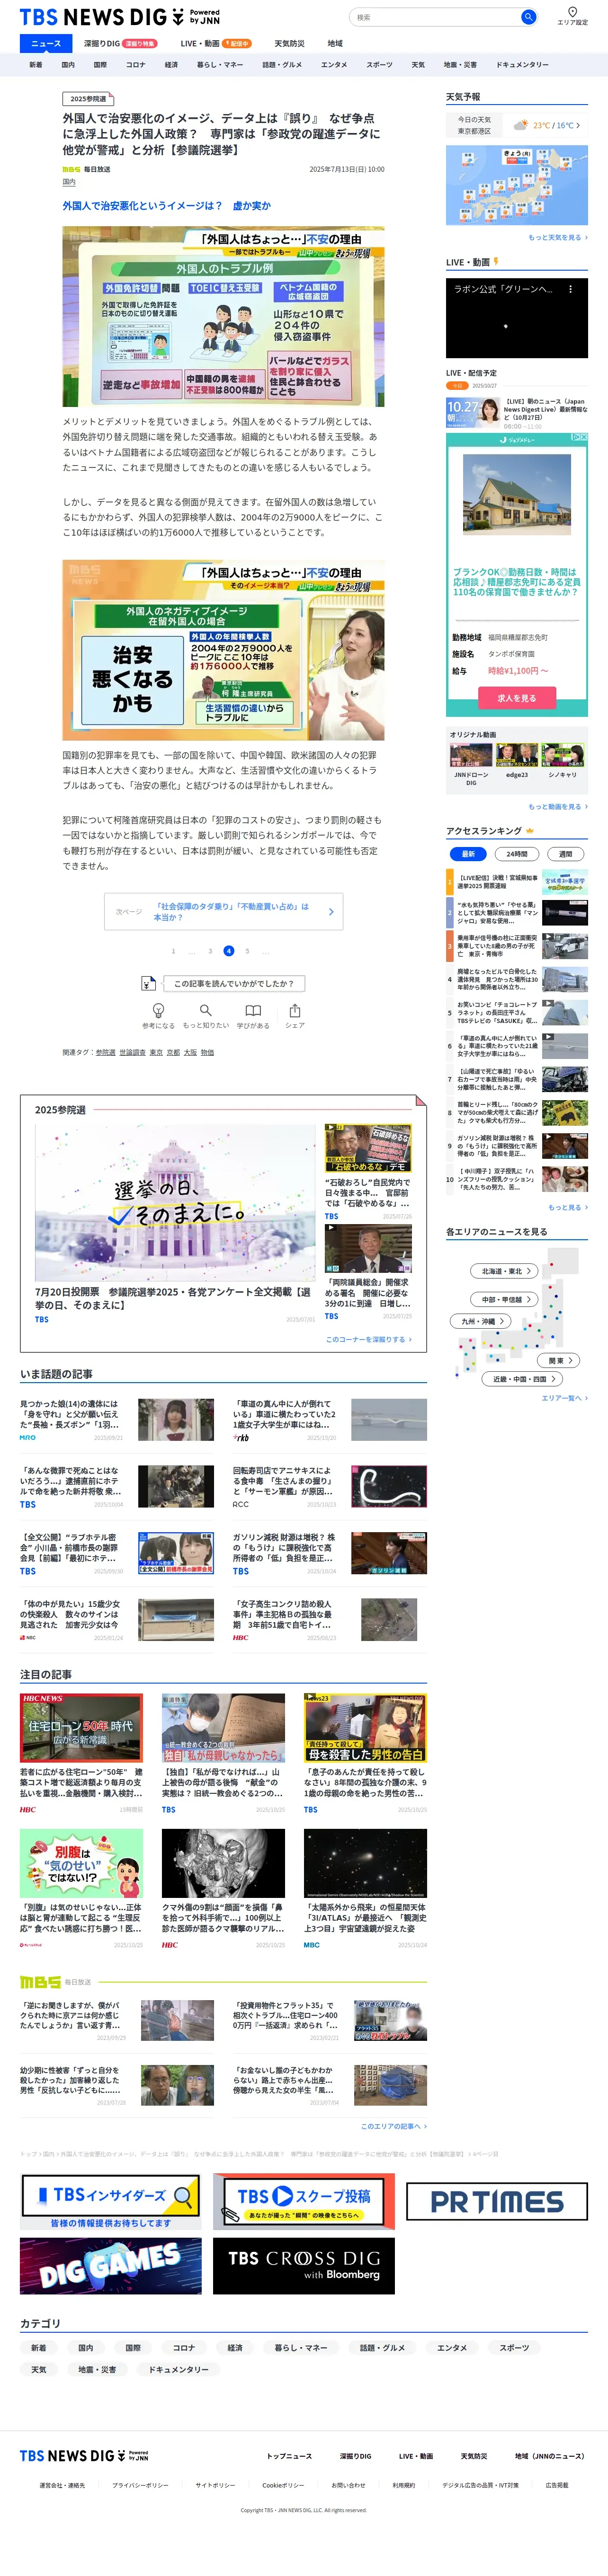The image size is (608, 2576).
Task: Open エリア一覧へ link
Action: coord(564,1398)
